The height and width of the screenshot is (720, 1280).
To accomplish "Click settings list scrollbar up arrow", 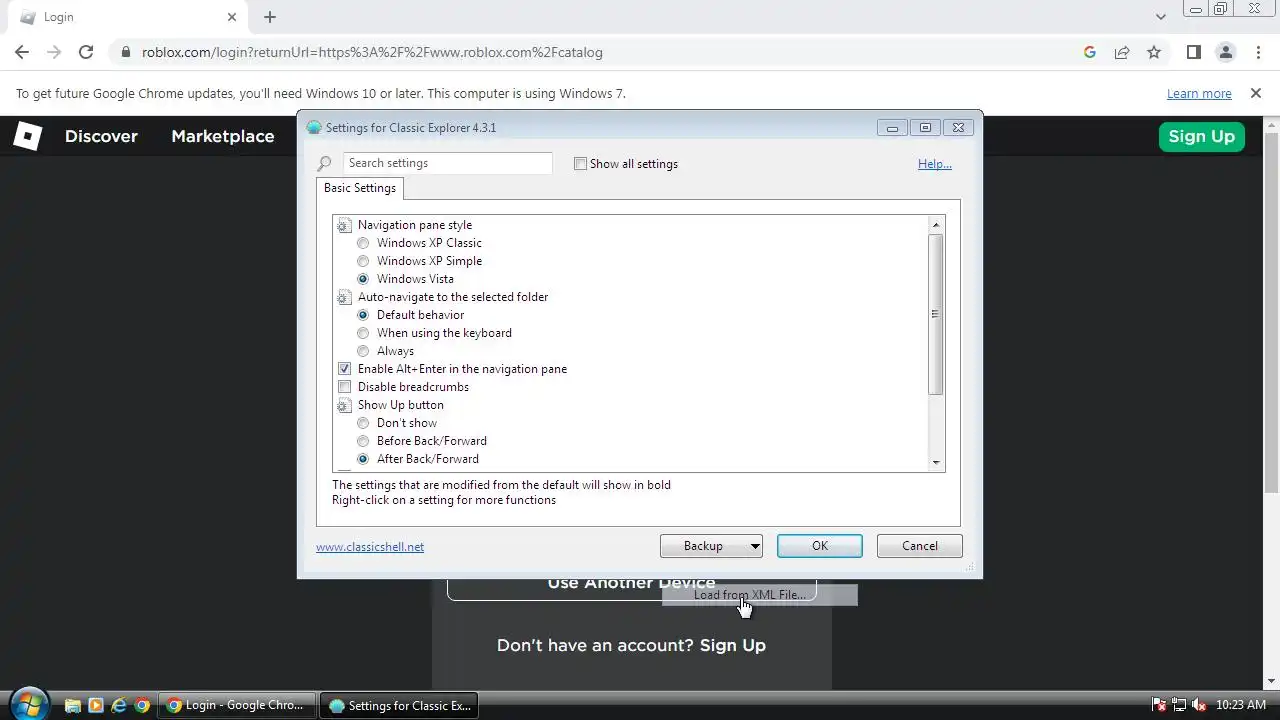I will coord(936,224).
